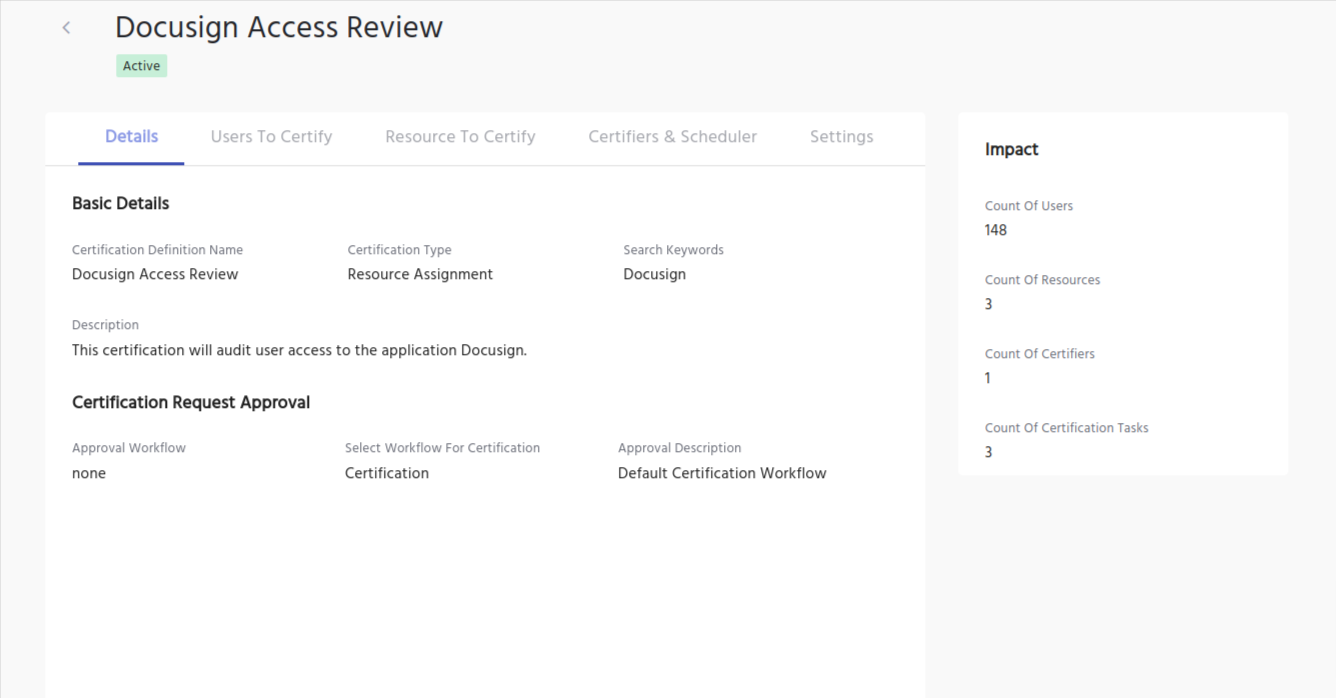This screenshot has height=698, width=1336.
Task: Go back using the left chevron arrow
Action: click(x=67, y=28)
